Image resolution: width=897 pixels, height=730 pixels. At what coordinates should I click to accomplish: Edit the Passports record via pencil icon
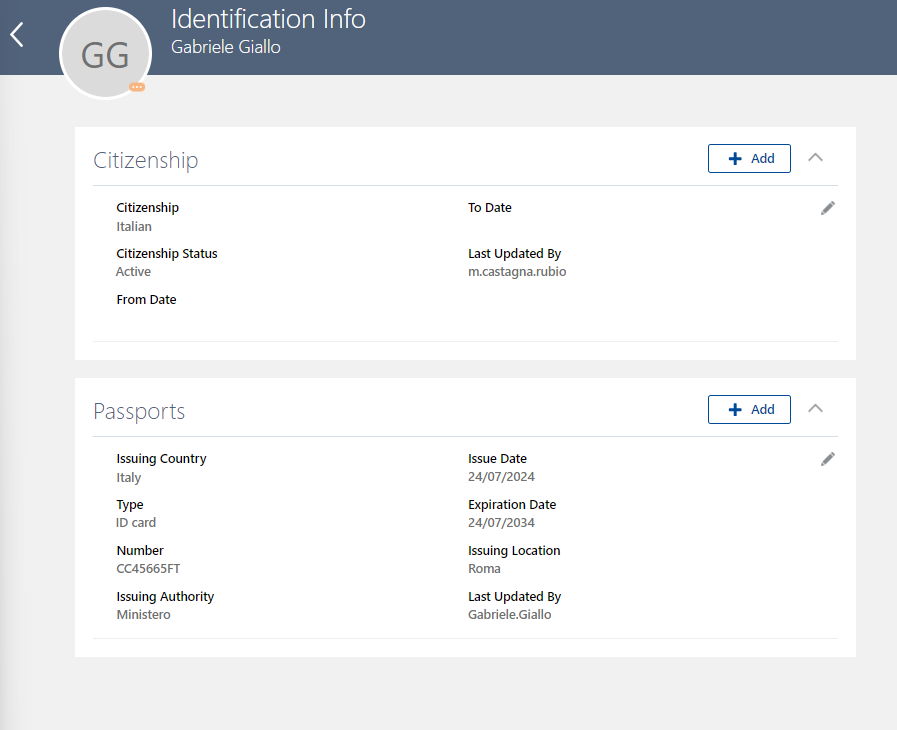827,458
